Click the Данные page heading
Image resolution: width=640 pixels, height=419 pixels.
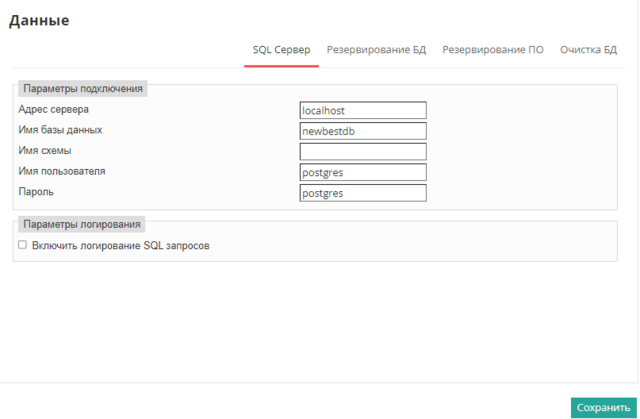[x=39, y=20]
